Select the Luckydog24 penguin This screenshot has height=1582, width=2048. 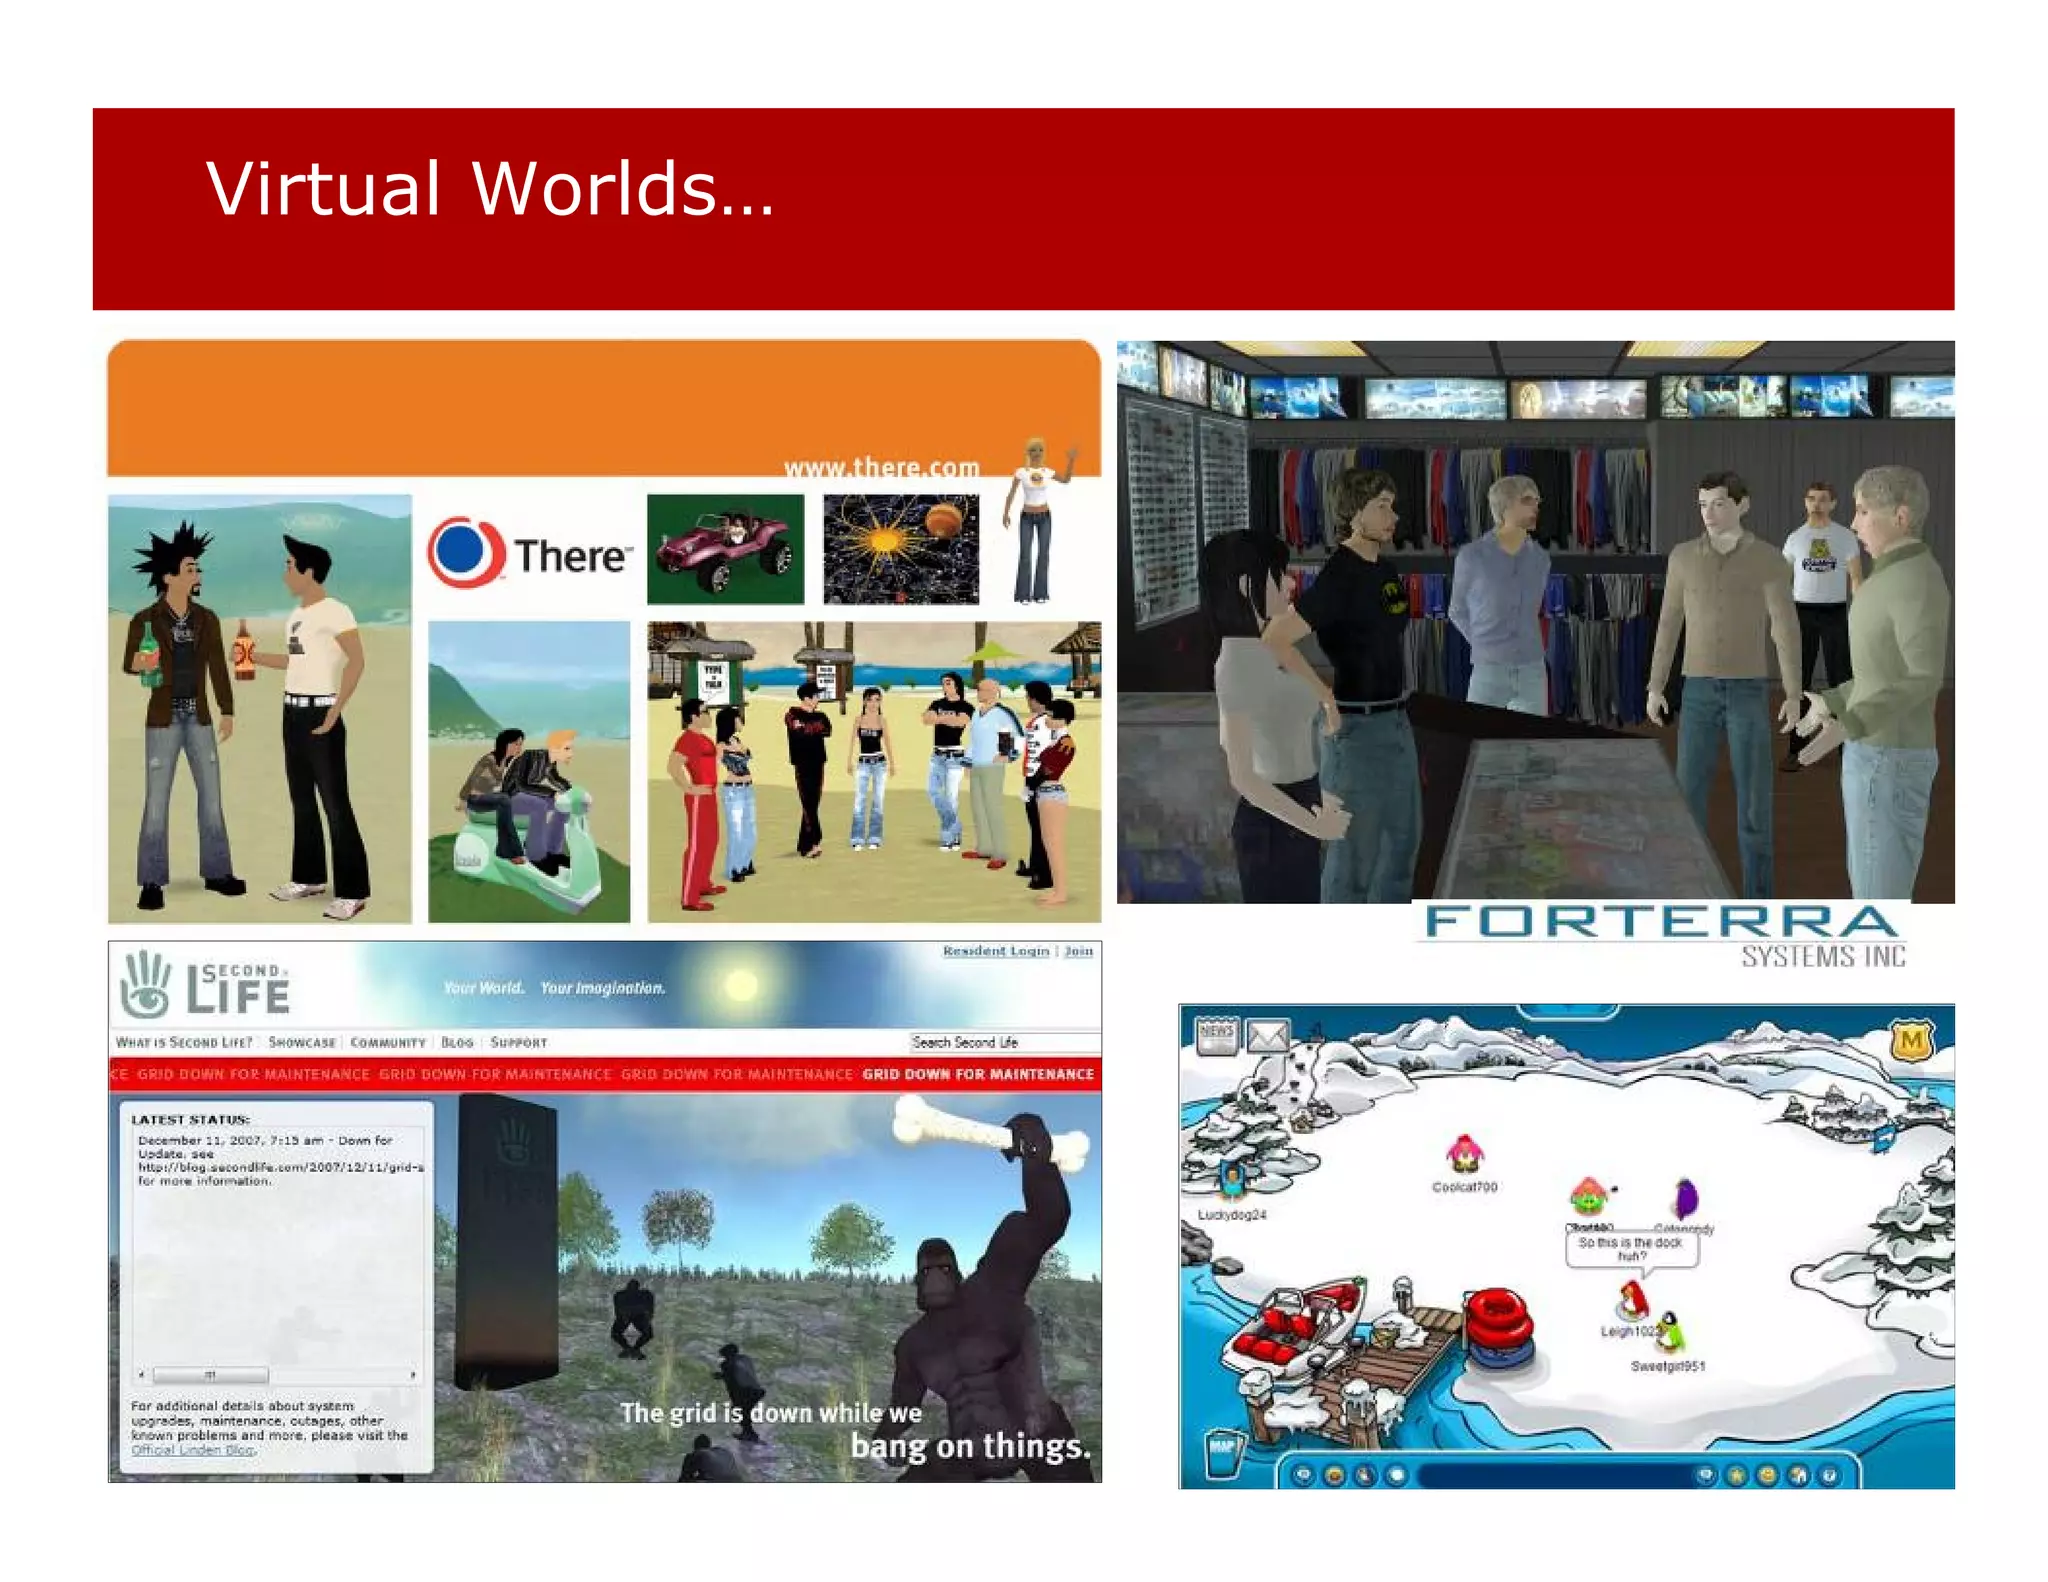click(1233, 1179)
